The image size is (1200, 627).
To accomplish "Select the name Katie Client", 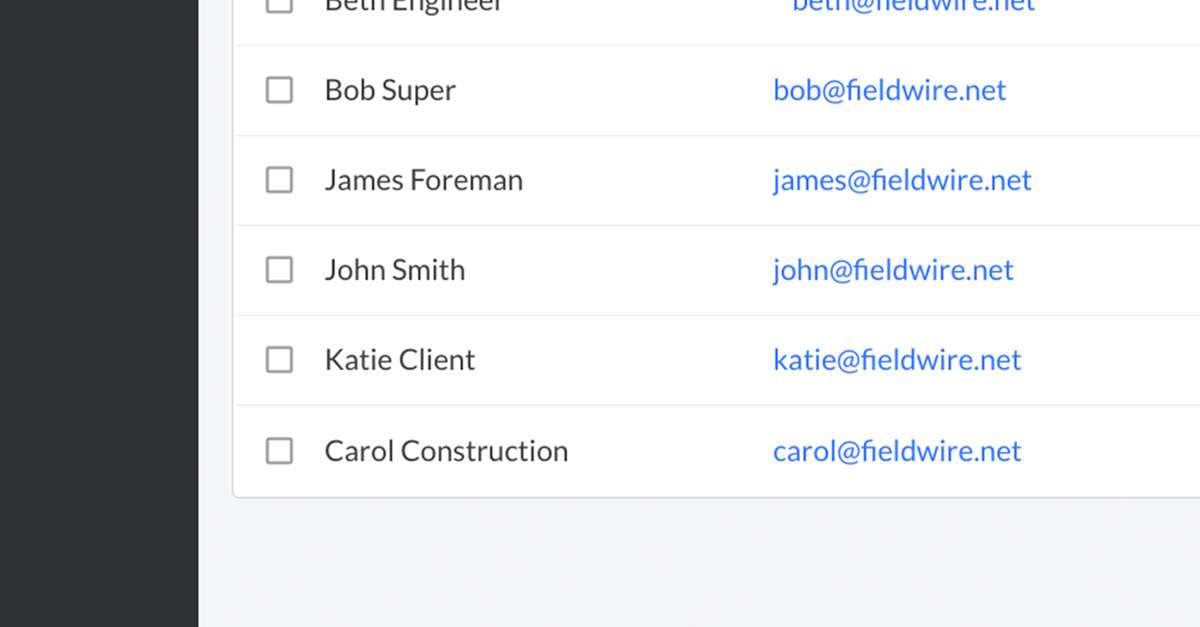I will click(x=399, y=360).
